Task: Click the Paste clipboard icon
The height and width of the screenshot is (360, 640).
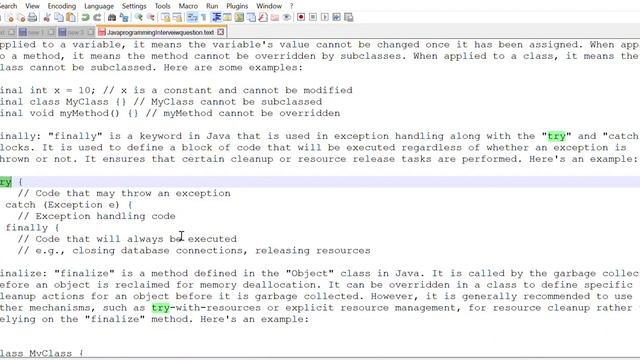Action: point(71,18)
